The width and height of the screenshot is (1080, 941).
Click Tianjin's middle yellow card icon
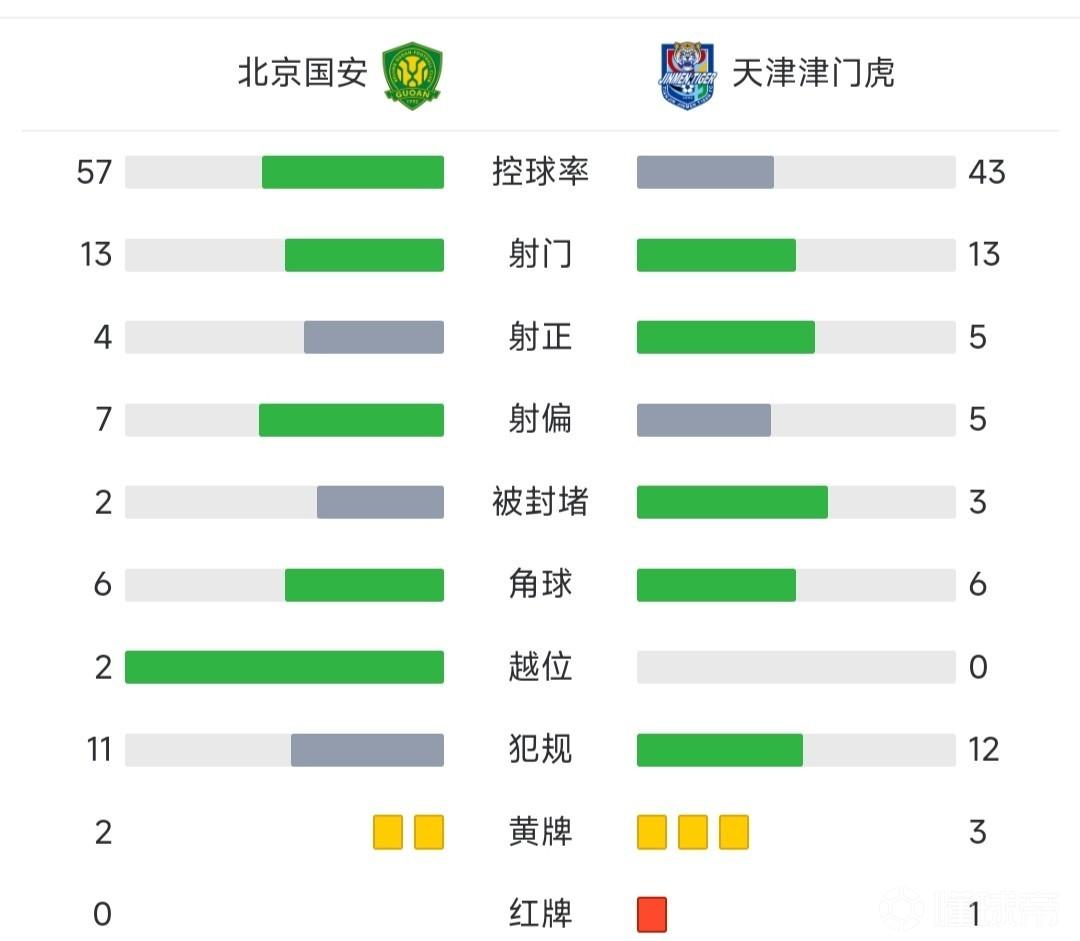click(693, 832)
